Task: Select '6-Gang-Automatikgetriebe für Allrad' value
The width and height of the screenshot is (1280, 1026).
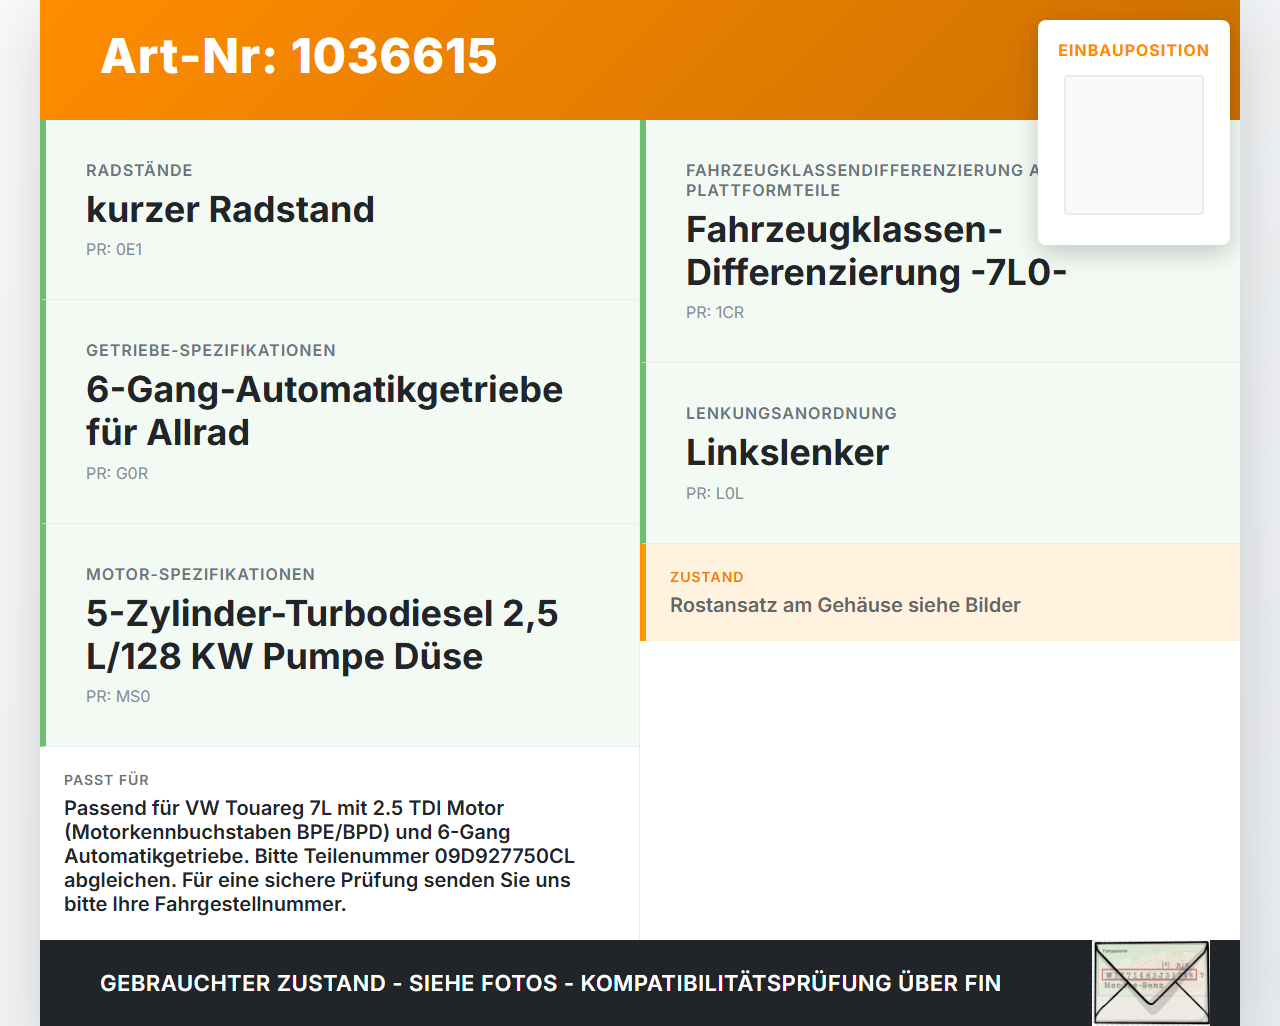Action: coord(324,410)
